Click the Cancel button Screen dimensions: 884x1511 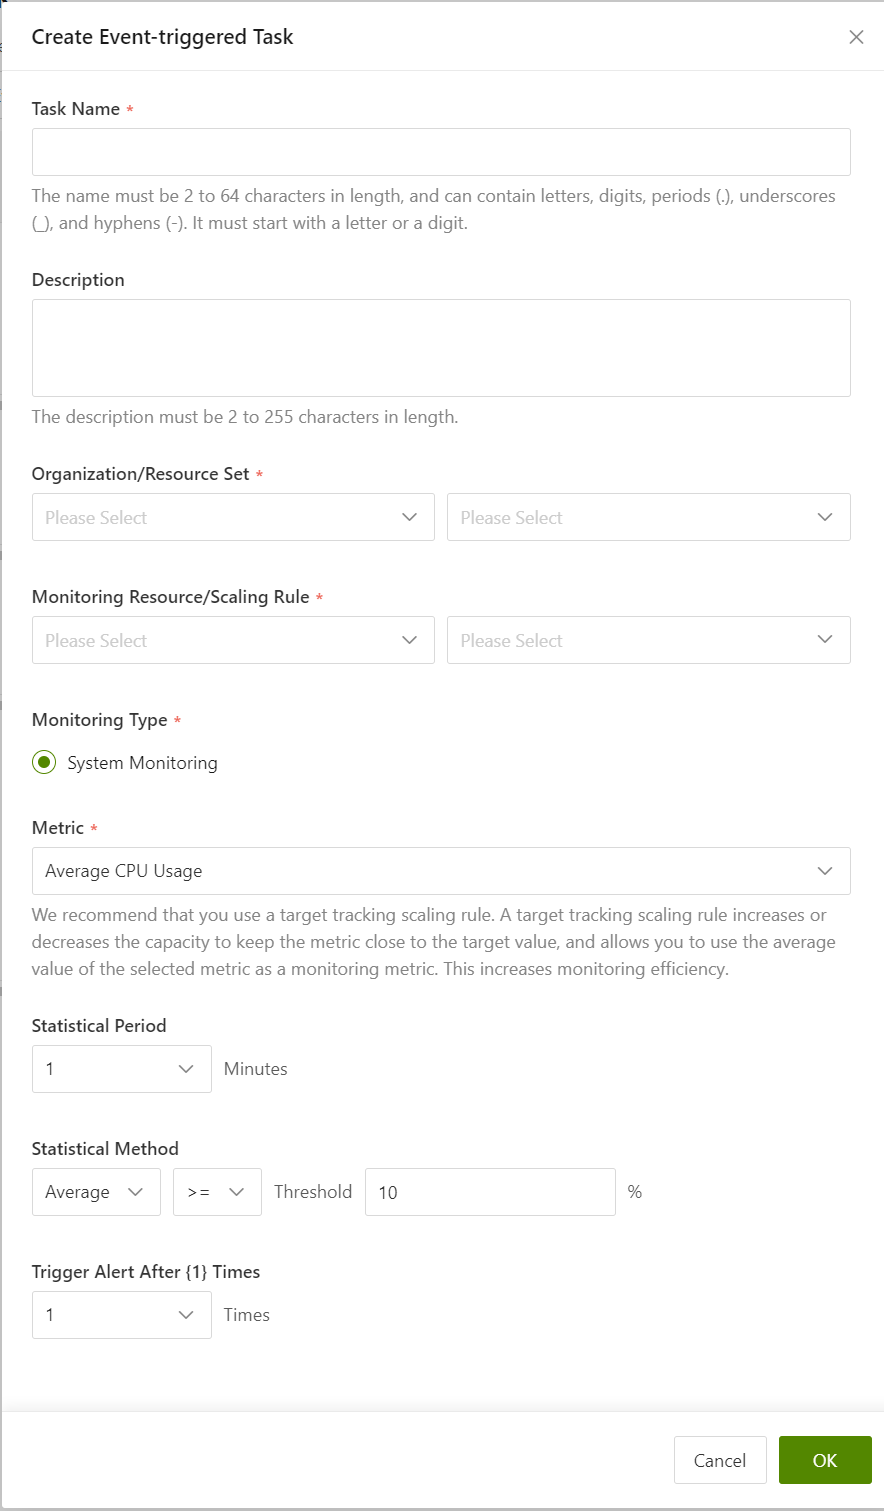tap(720, 1460)
